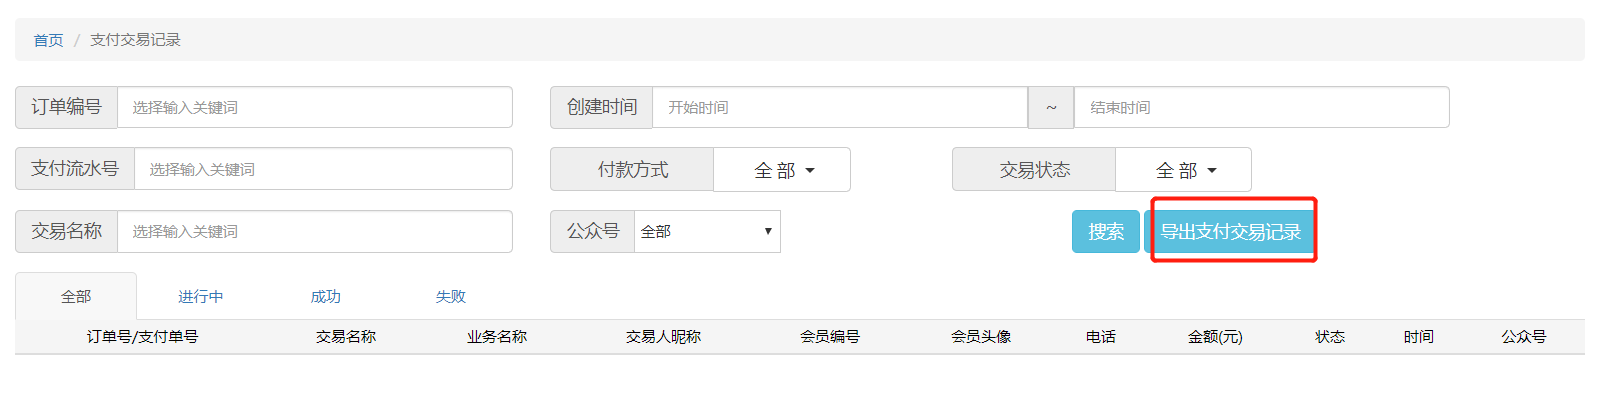Switch to the 全部 tab

coord(76,296)
